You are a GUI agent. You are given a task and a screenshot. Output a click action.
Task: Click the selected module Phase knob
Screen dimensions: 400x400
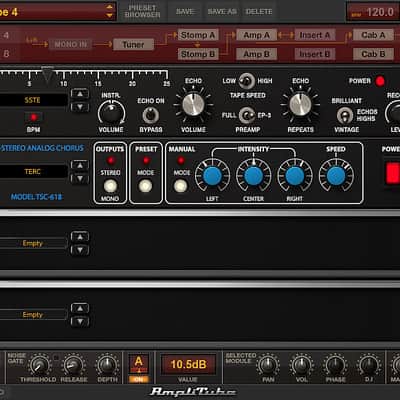[335, 365]
